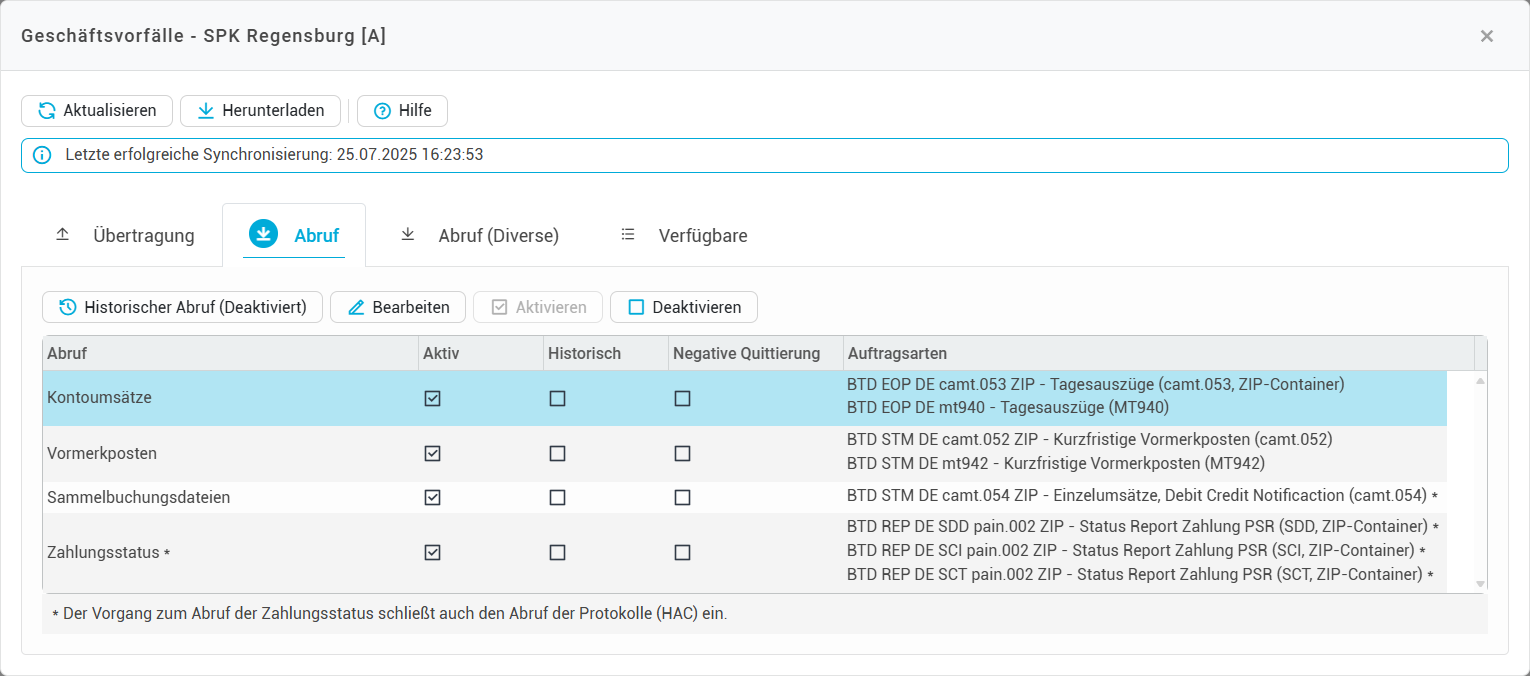This screenshot has height=676, width=1530.
Task: Click the Historischer Abruf clock icon button
Action: pyautogui.click(x=68, y=307)
